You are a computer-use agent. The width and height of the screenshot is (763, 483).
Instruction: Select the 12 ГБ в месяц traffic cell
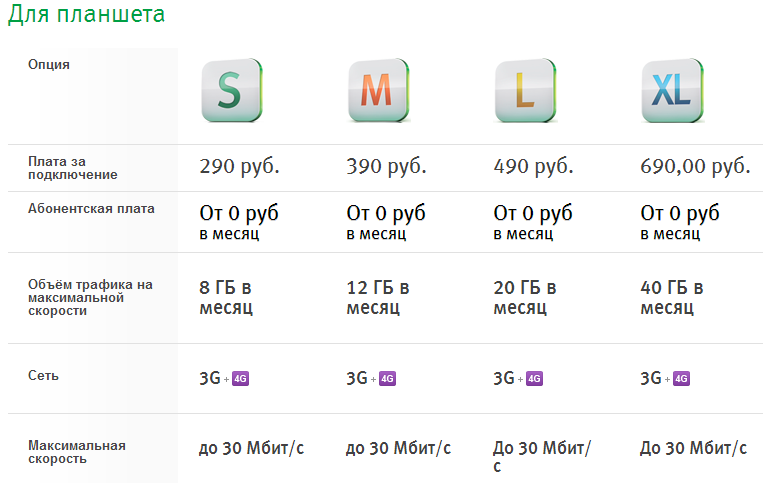(378, 297)
